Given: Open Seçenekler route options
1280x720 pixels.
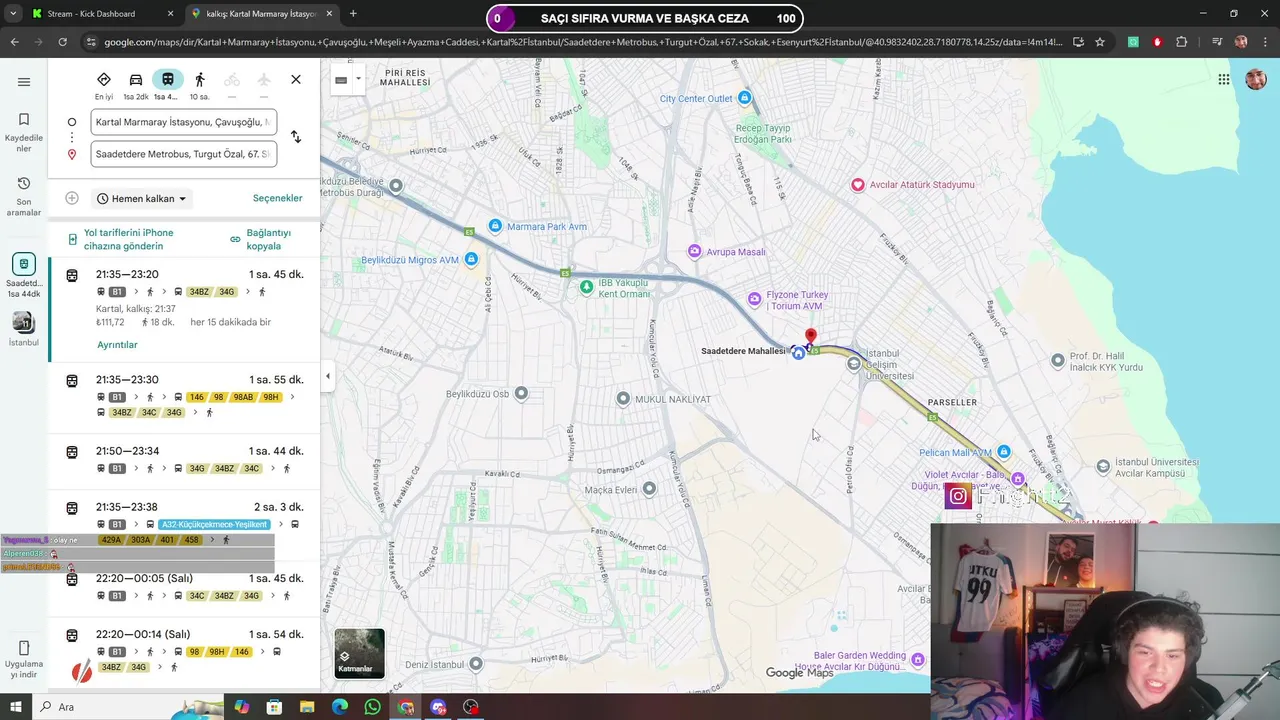Looking at the screenshot, I should 277,198.
